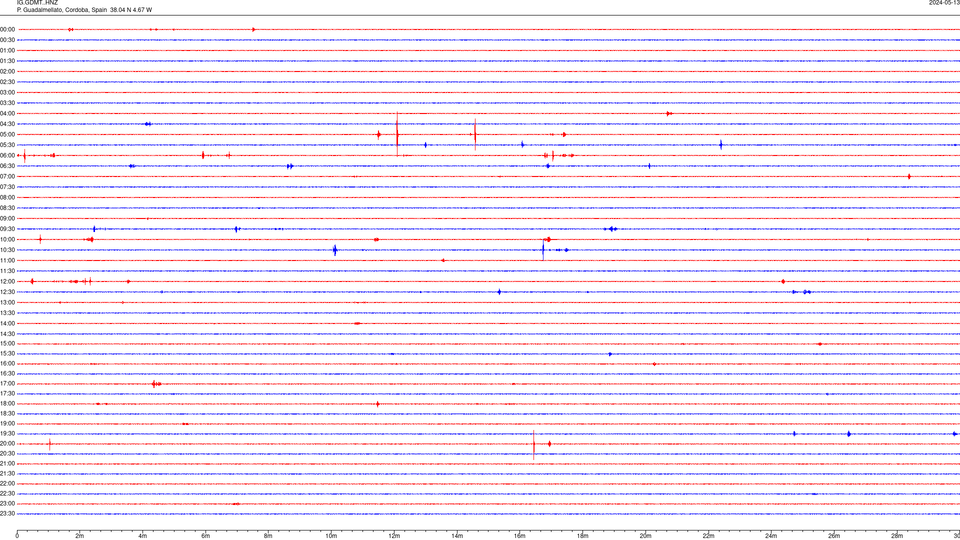Click the 15:00 trace label
Screen dimensions: 960x540
point(7,343)
